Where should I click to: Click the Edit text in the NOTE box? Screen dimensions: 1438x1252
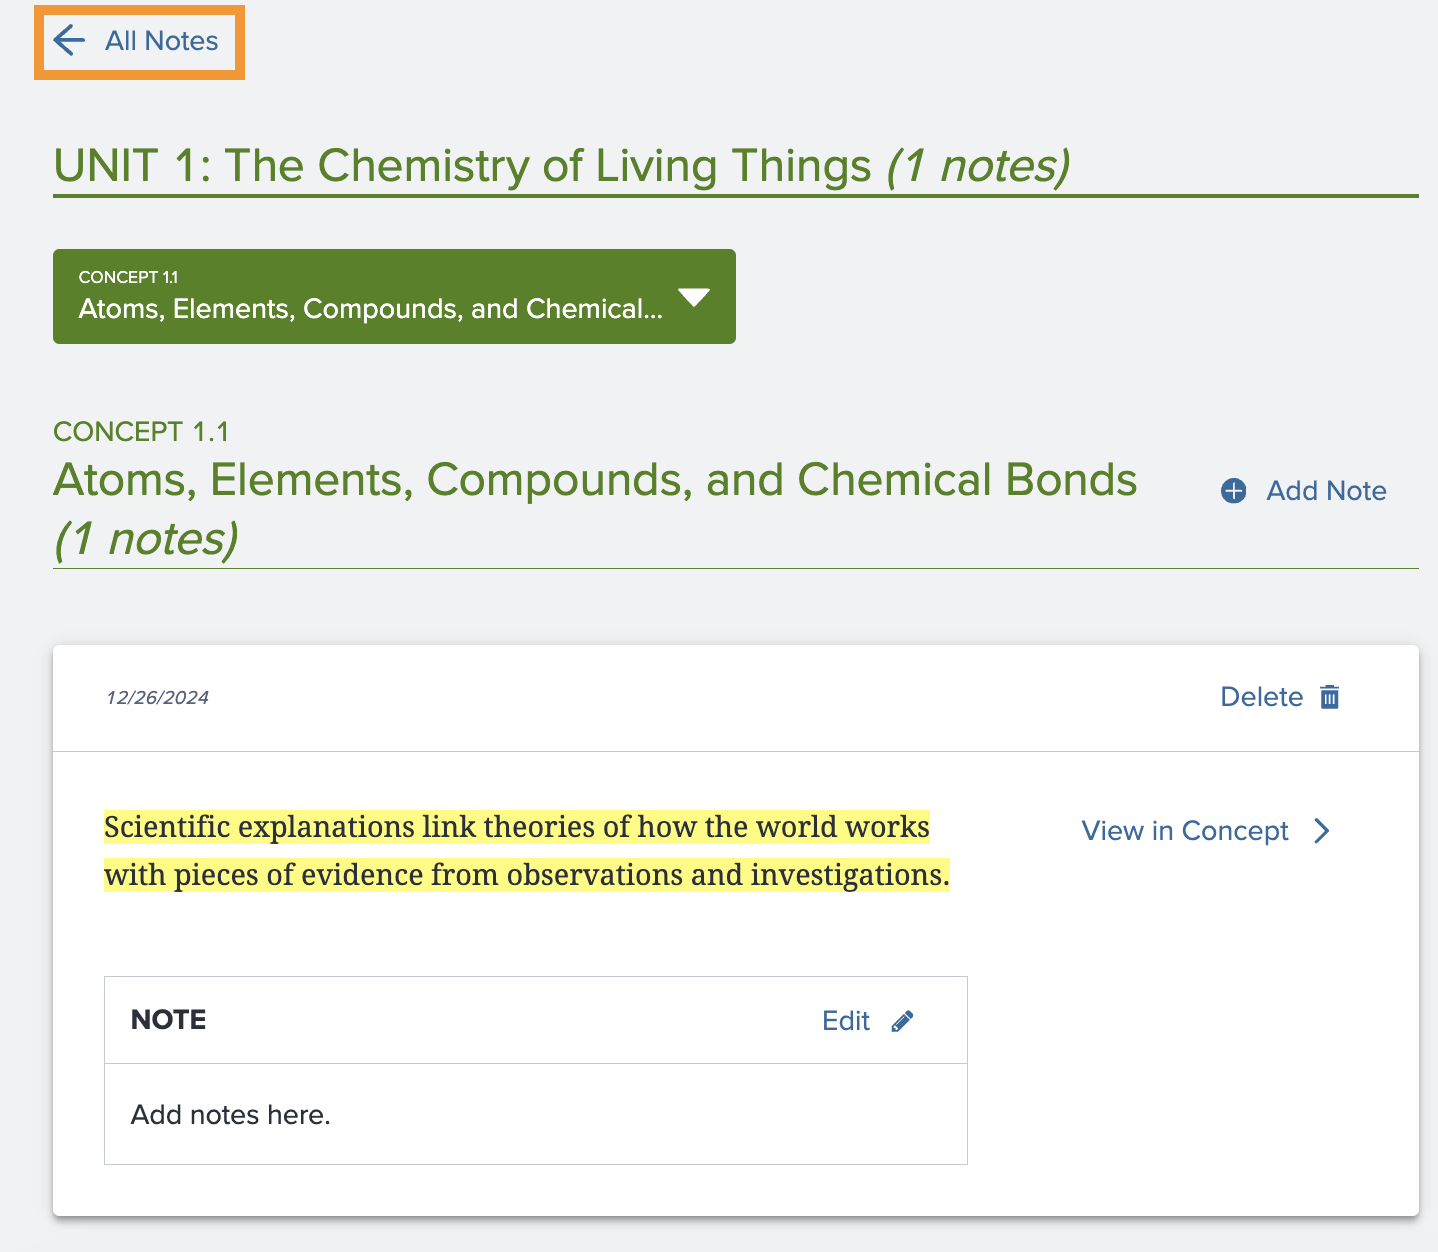pos(846,1021)
